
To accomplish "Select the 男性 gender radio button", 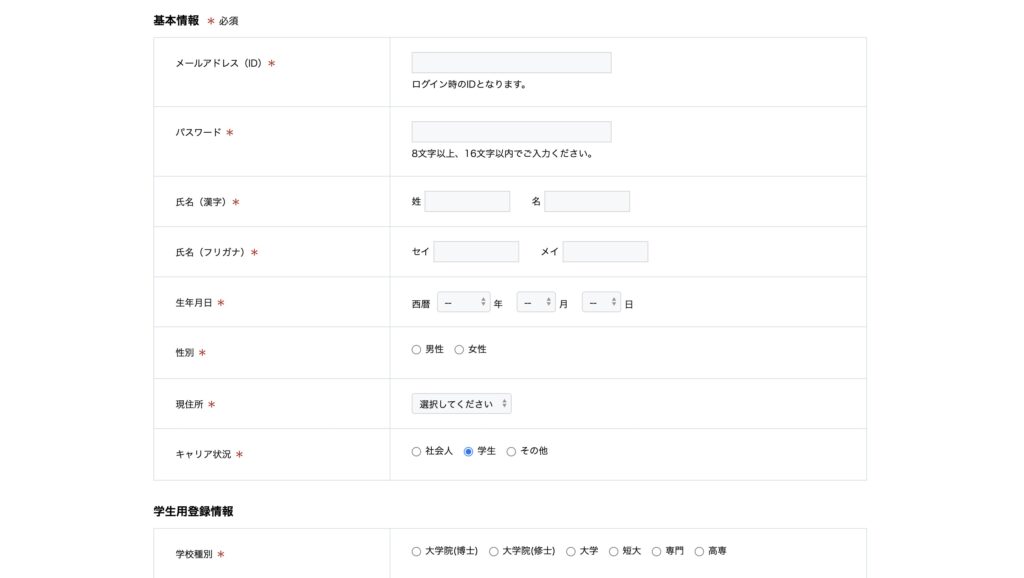I will 417,350.
